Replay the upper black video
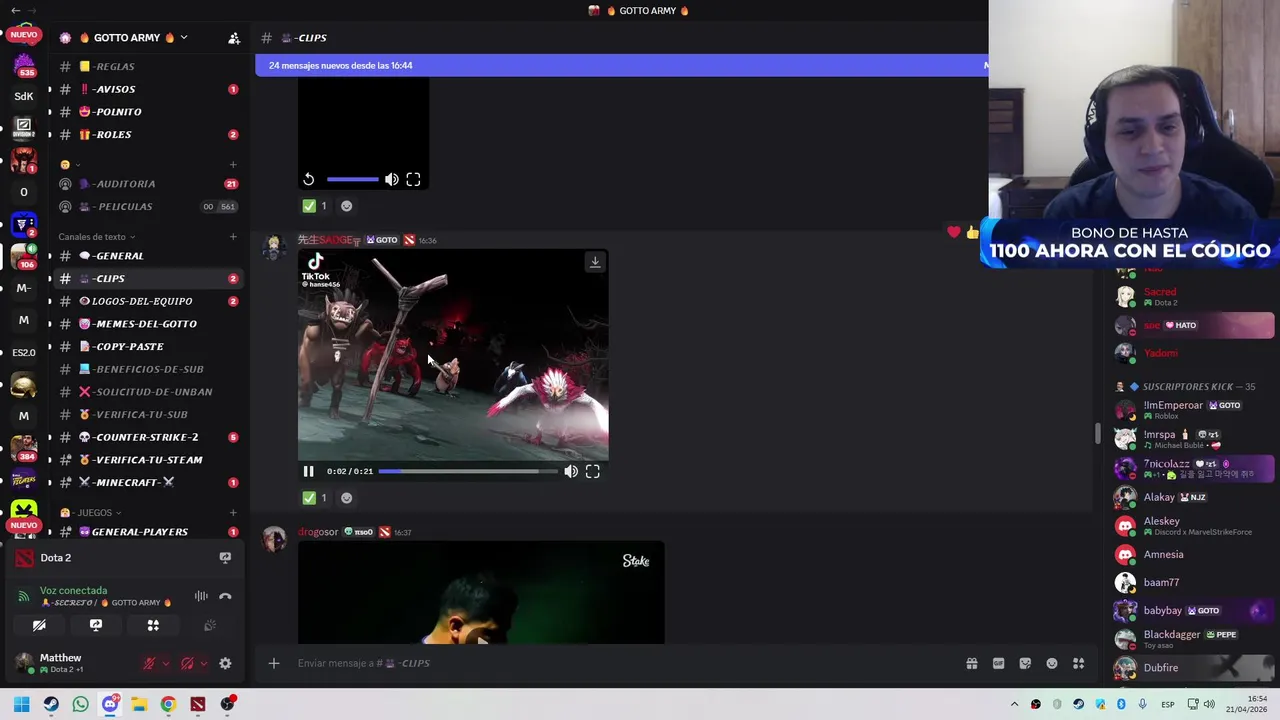Image resolution: width=1280 pixels, height=720 pixels. 309,179
